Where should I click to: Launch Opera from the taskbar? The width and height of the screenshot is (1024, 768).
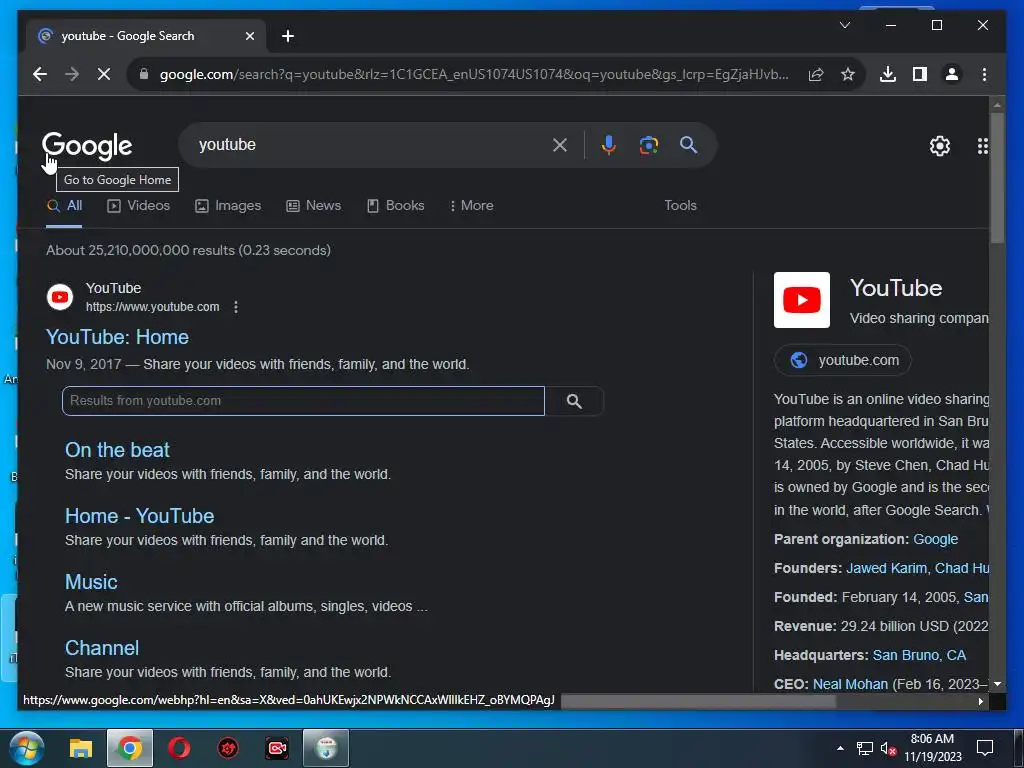pyautogui.click(x=179, y=748)
